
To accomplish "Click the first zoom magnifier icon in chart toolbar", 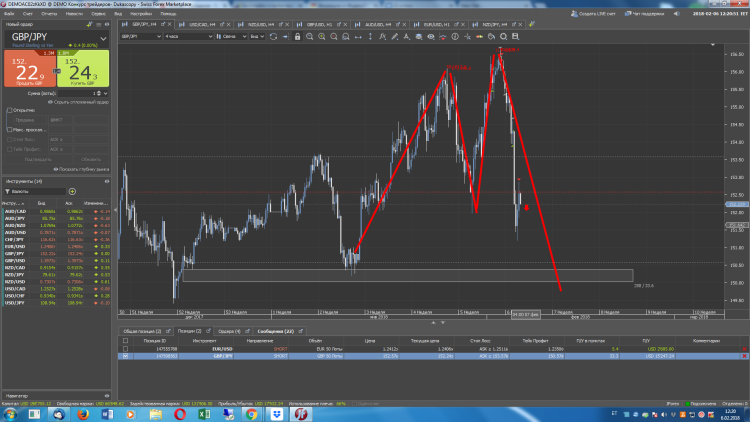I will [309, 36].
